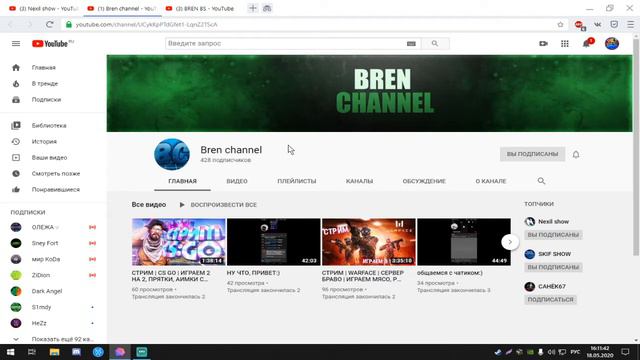Open the account avatar menu
The image size is (640, 360).
(x=611, y=44)
